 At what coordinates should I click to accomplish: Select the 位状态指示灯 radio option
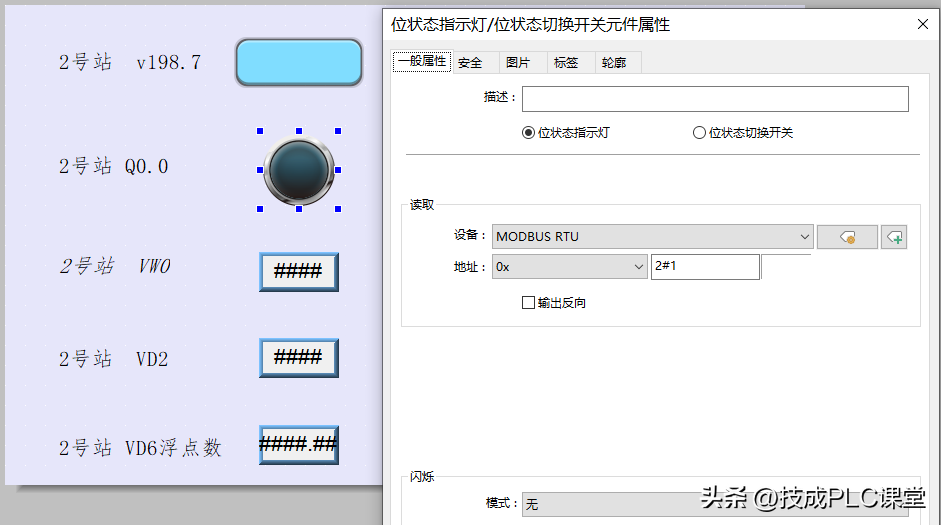point(528,132)
